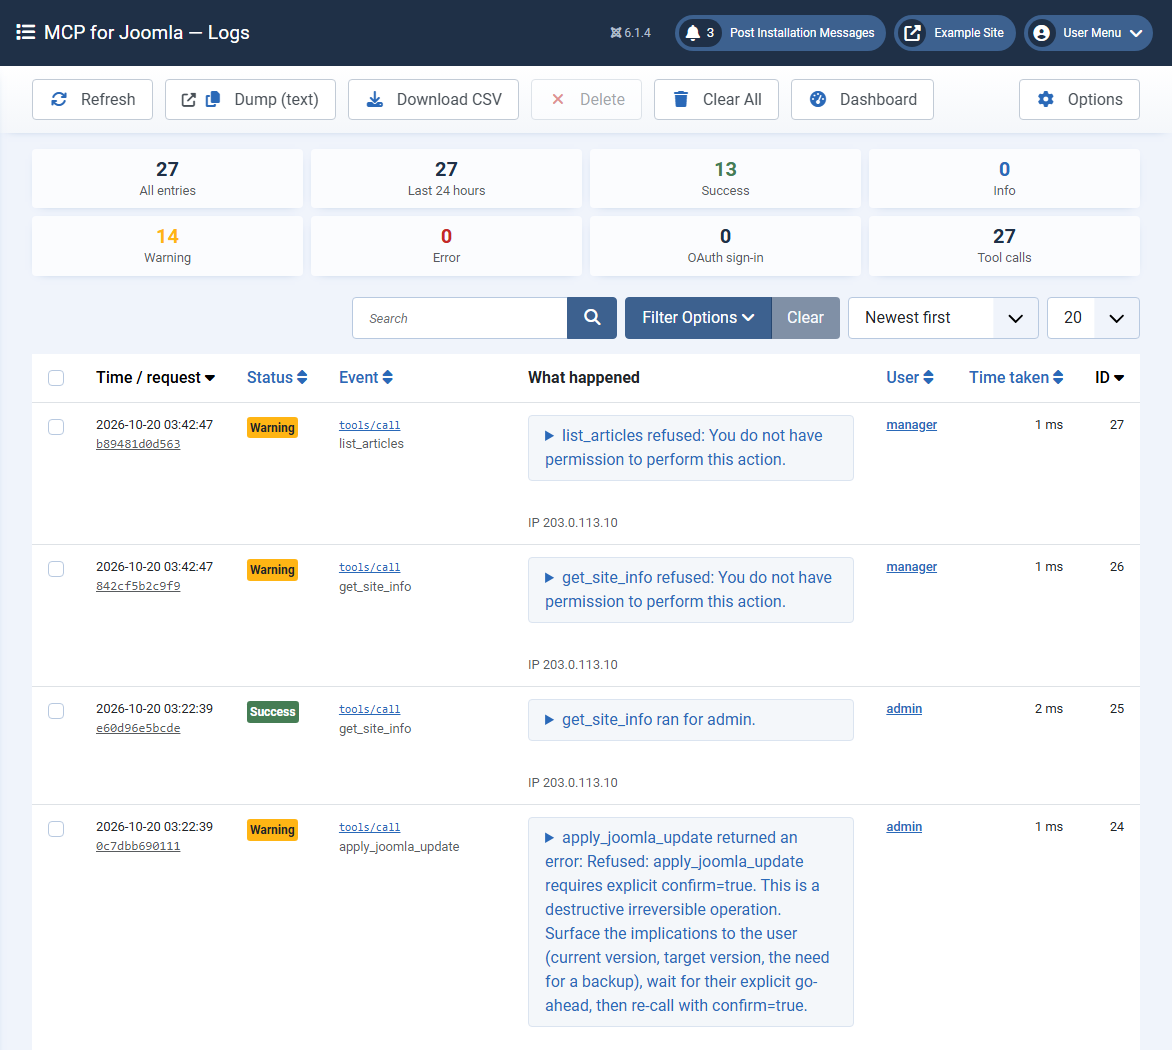Sort by Status column arrows
The image size is (1172, 1050).
pyautogui.click(x=302, y=377)
